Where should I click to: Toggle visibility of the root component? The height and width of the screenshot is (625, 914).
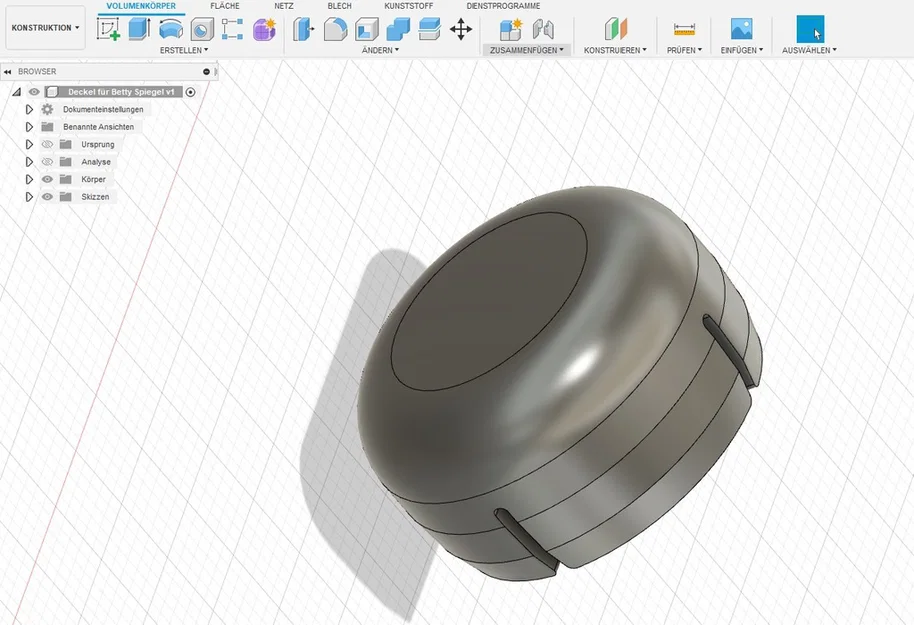coord(34,92)
